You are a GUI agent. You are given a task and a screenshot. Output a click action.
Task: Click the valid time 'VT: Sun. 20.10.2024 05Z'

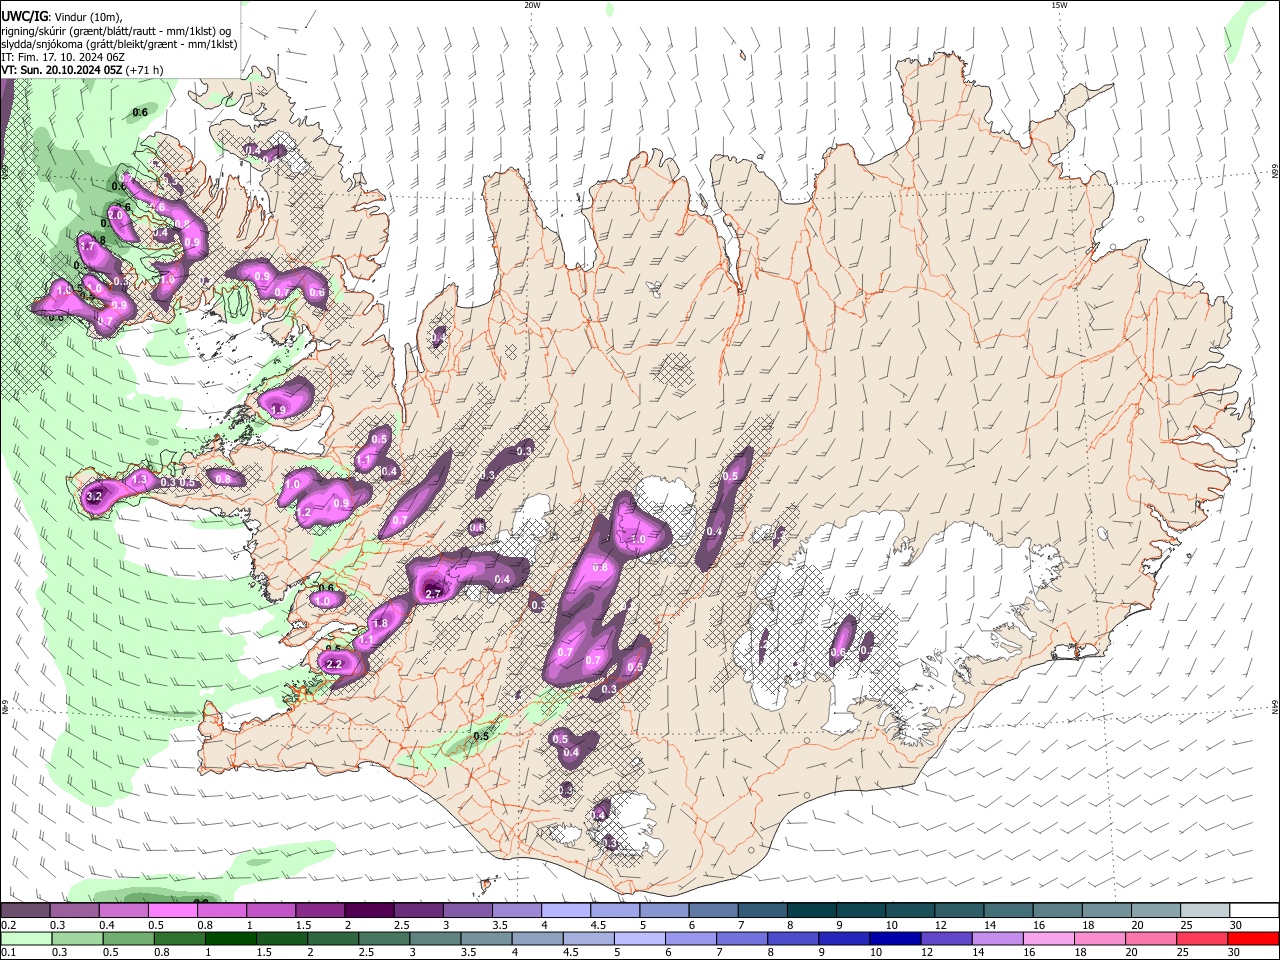62,70
